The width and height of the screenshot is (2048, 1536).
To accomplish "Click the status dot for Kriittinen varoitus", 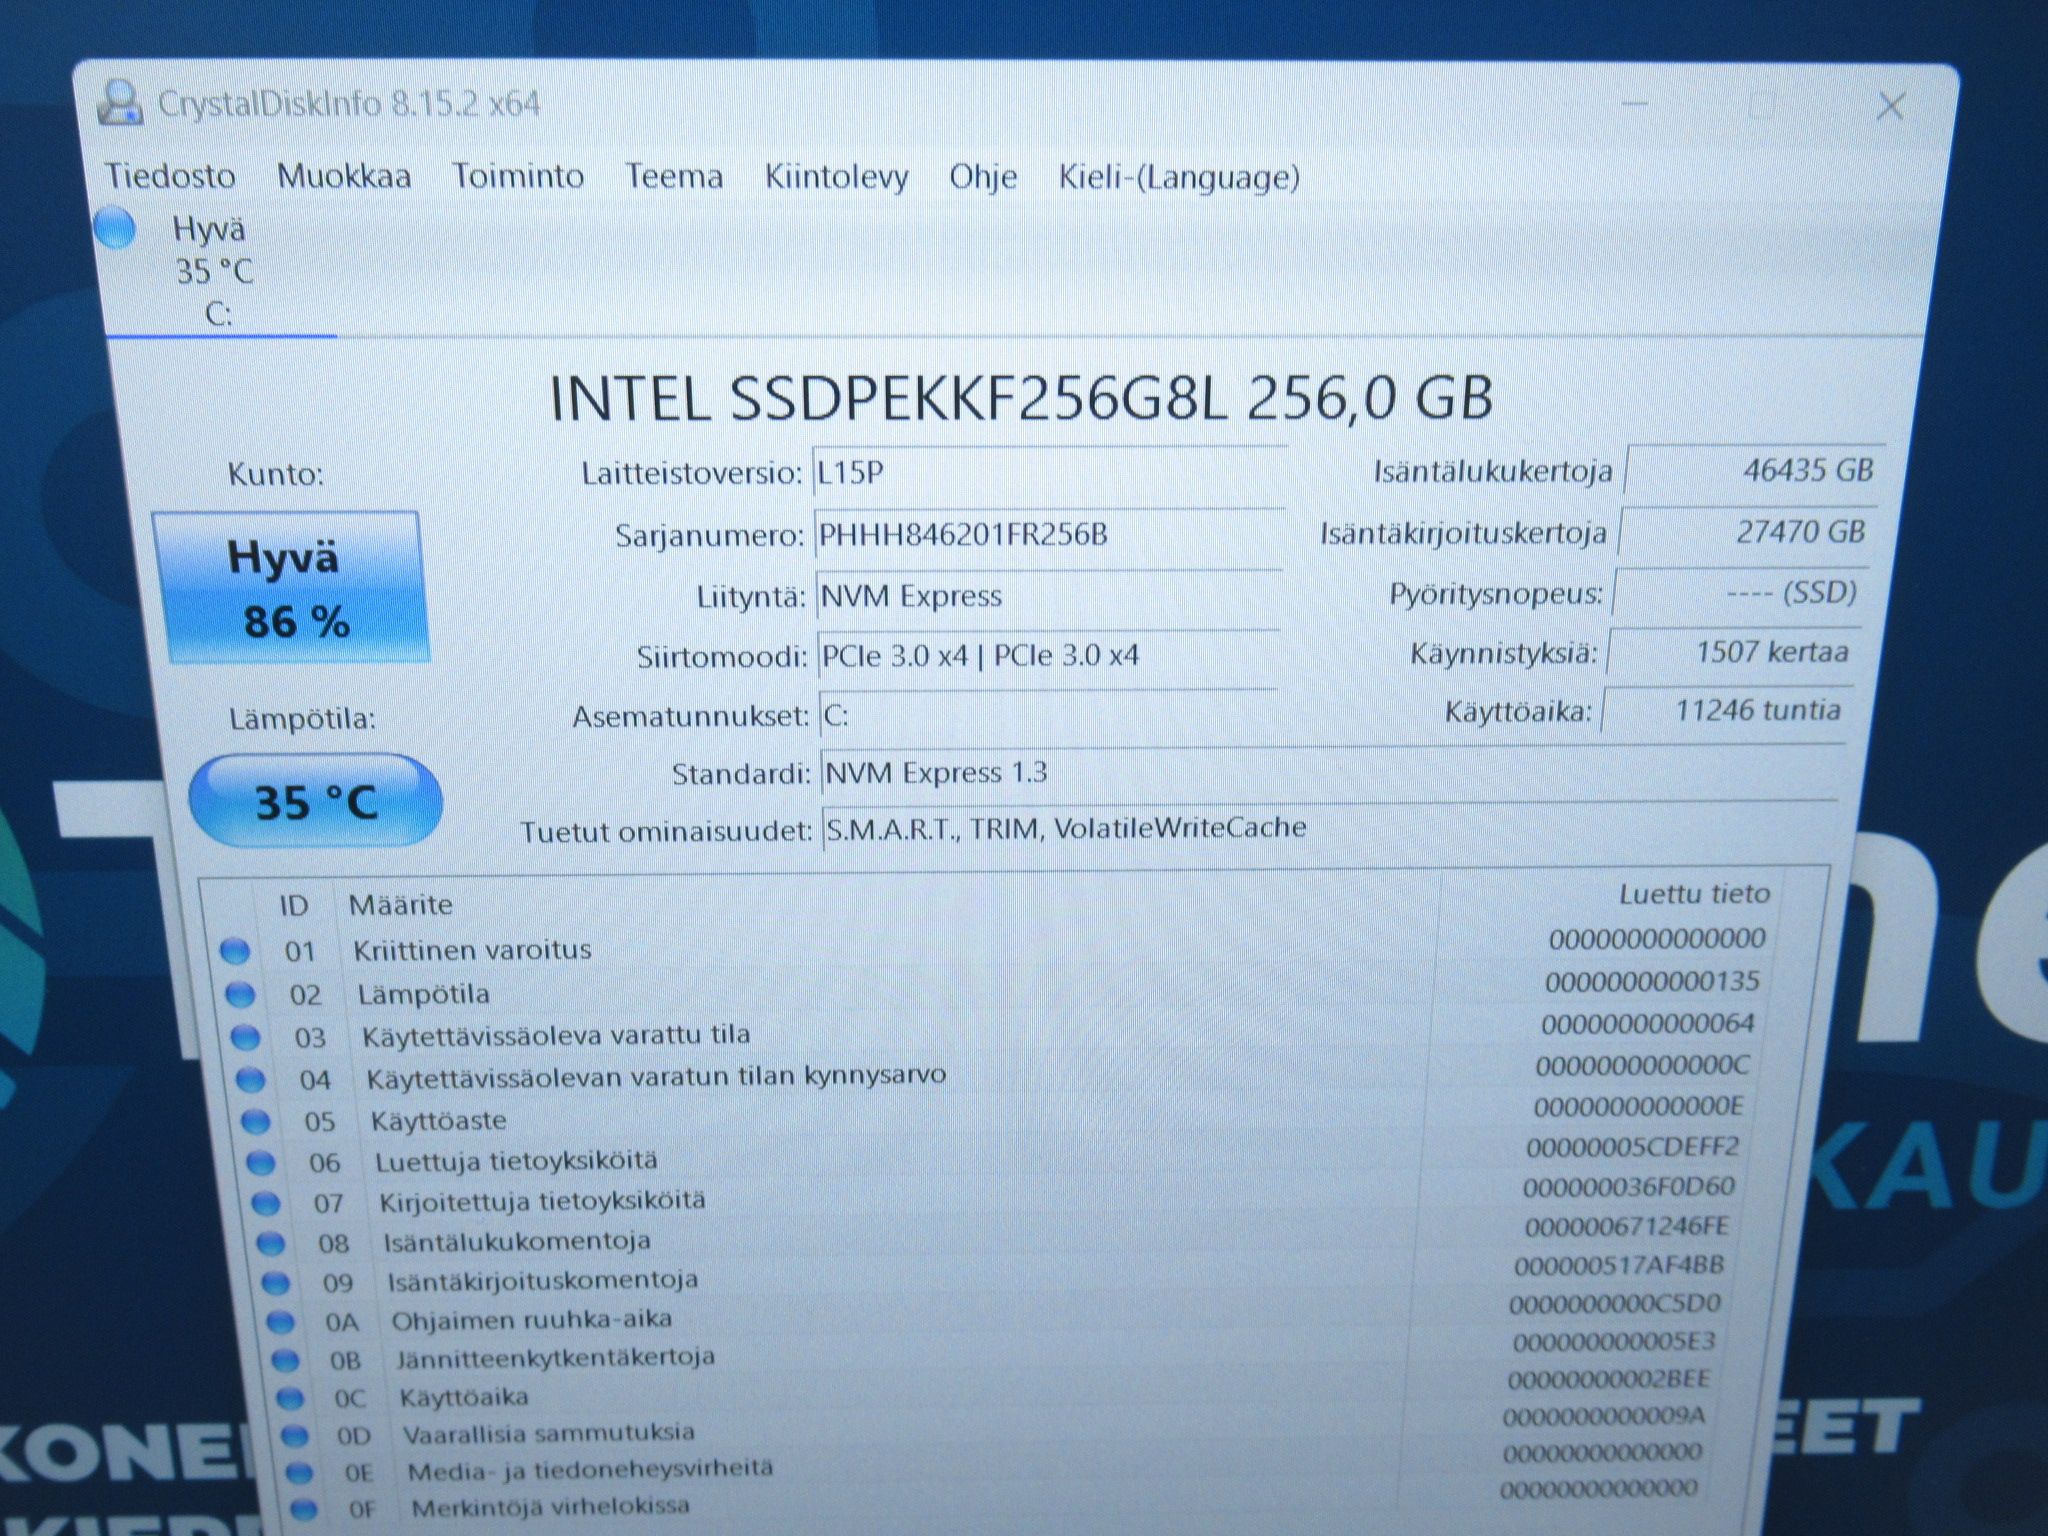I will (235, 950).
